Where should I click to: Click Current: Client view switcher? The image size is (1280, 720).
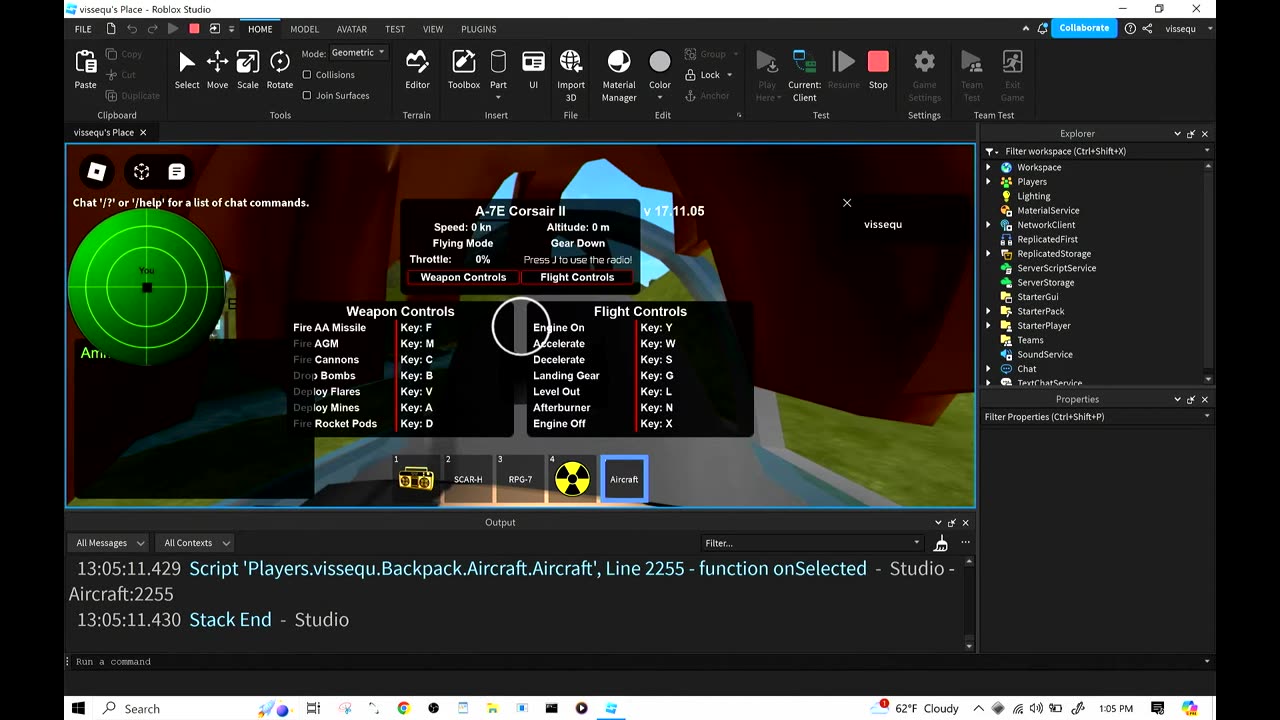[x=804, y=75]
